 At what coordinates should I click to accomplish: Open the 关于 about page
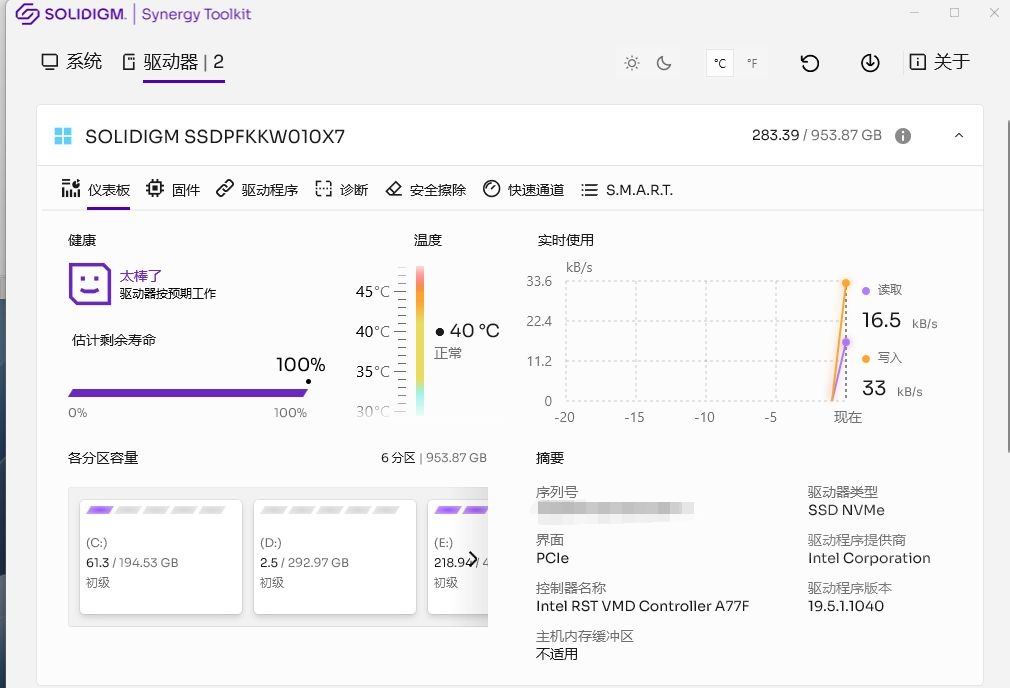[x=940, y=62]
